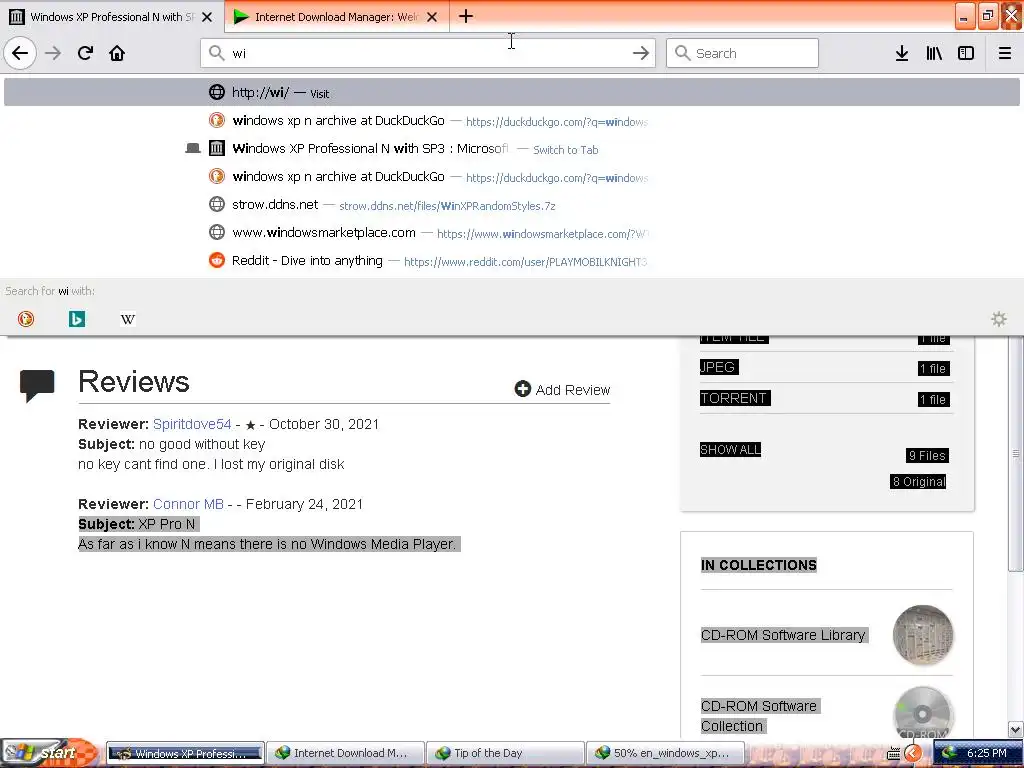Viewport: 1024px width, 768px height.
Task: Click CD-ROM Software Collection disc thumbnail
Action: [x=923, y=713]
